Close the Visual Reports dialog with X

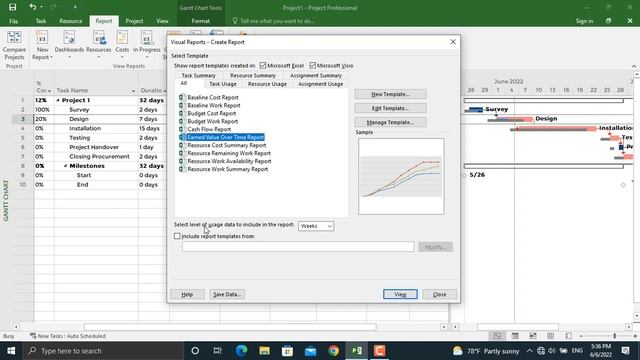click(x=453, y=42)
